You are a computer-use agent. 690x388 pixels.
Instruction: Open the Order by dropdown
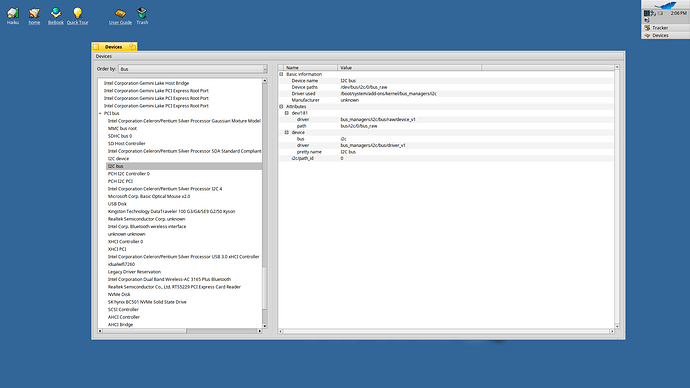(192, 69)
